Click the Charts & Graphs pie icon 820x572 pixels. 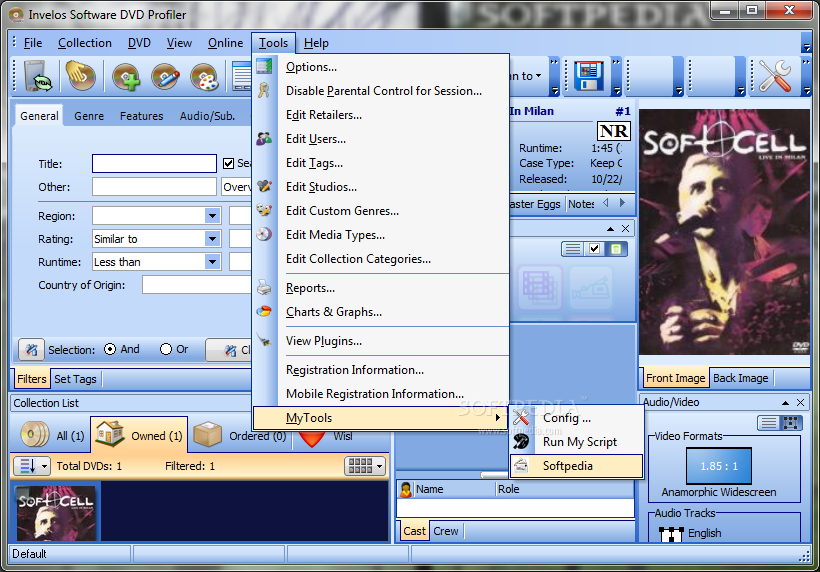(x=264, y=312)
